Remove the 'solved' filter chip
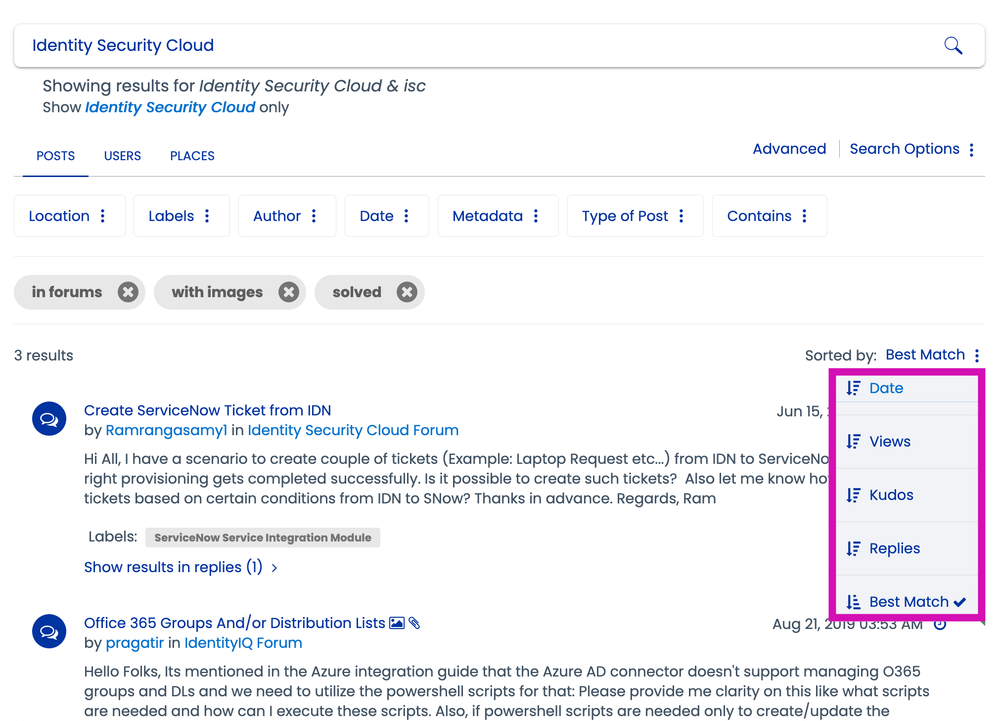The width and height of the screenshot is (999, 721). pos(406,292)
